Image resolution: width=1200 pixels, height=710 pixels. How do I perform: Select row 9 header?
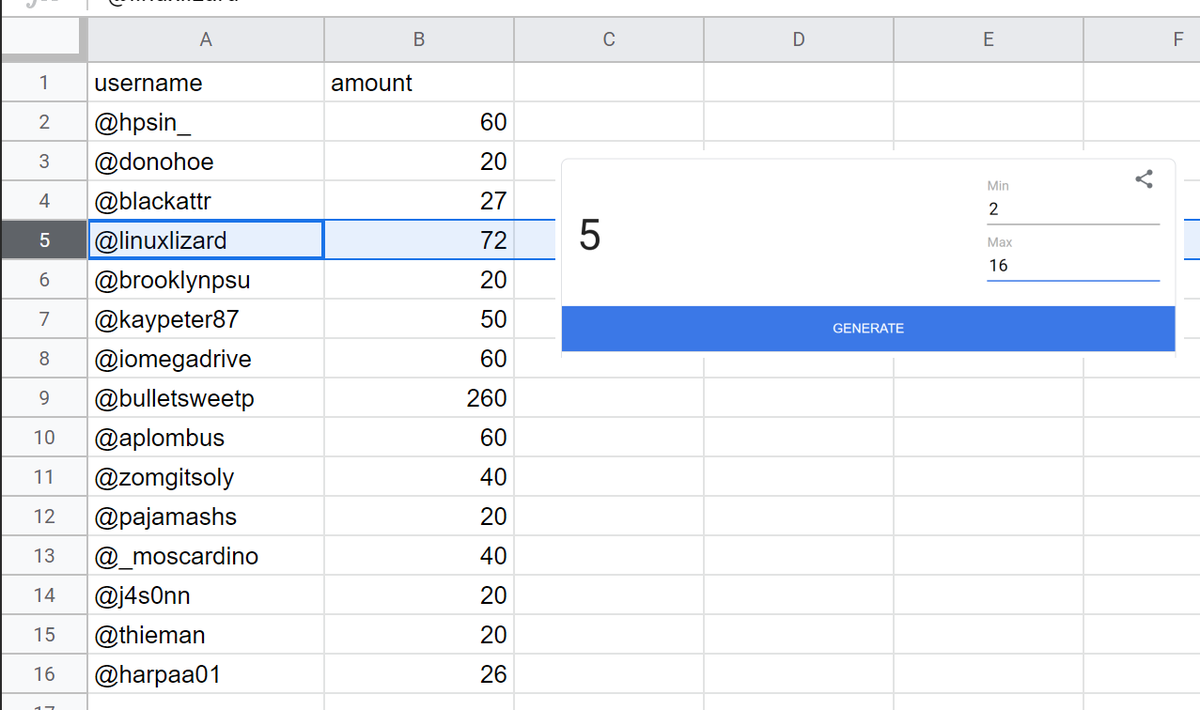pos(44,399)
